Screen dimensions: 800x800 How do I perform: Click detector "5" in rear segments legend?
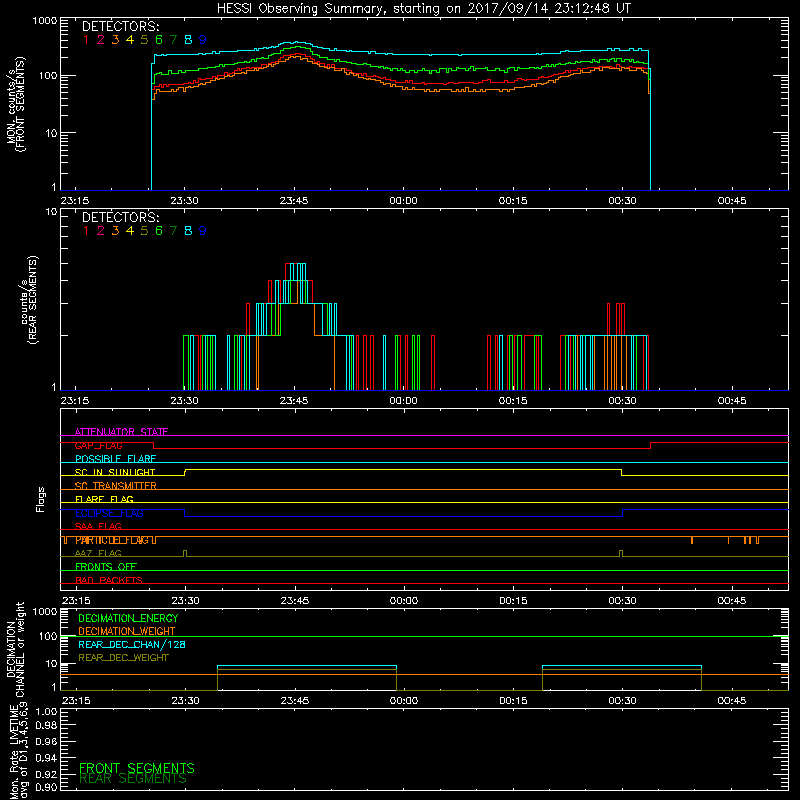(144, 231)
